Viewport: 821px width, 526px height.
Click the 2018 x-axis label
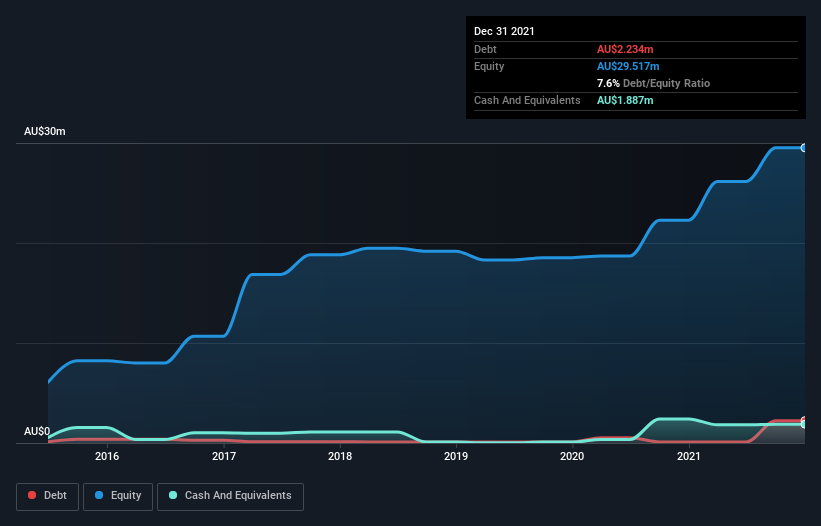click(x=340, y=456)
